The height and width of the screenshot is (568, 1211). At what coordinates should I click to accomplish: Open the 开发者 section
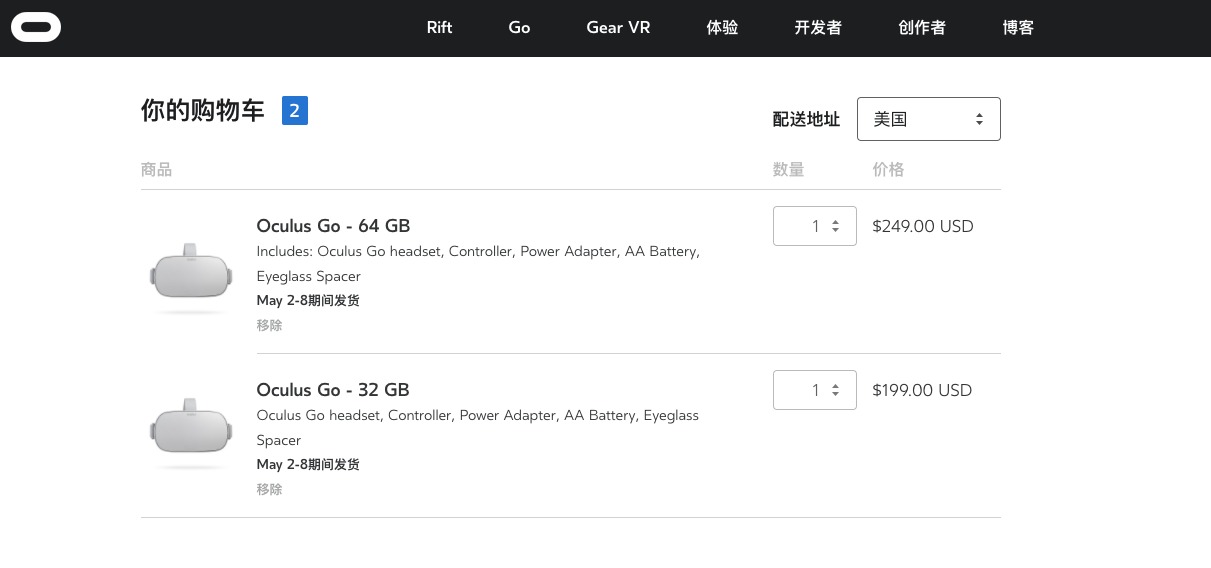(x=818, y=28)
